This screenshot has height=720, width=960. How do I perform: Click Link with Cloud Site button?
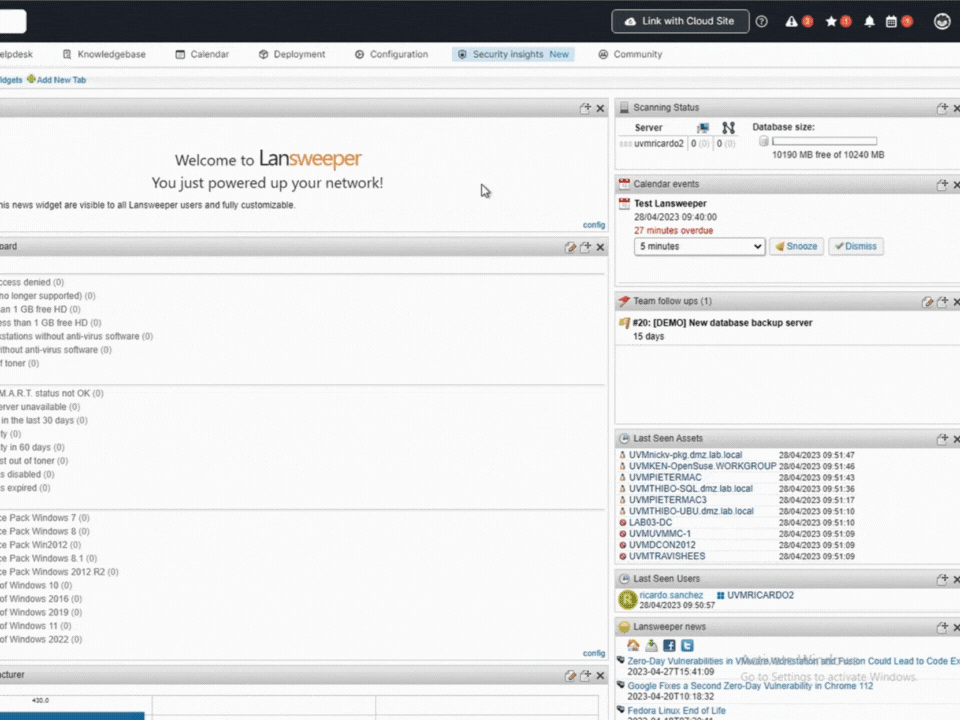point(679,21)
